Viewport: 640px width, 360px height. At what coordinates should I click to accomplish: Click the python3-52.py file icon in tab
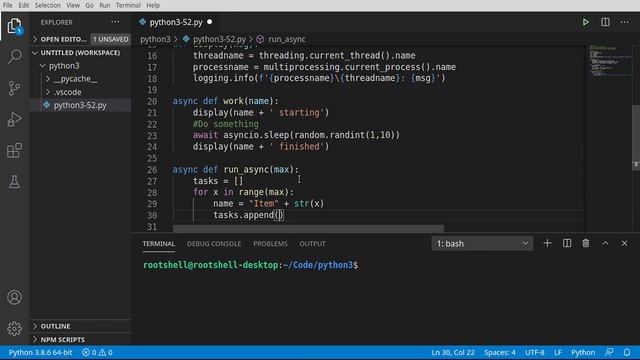(142, 22)
